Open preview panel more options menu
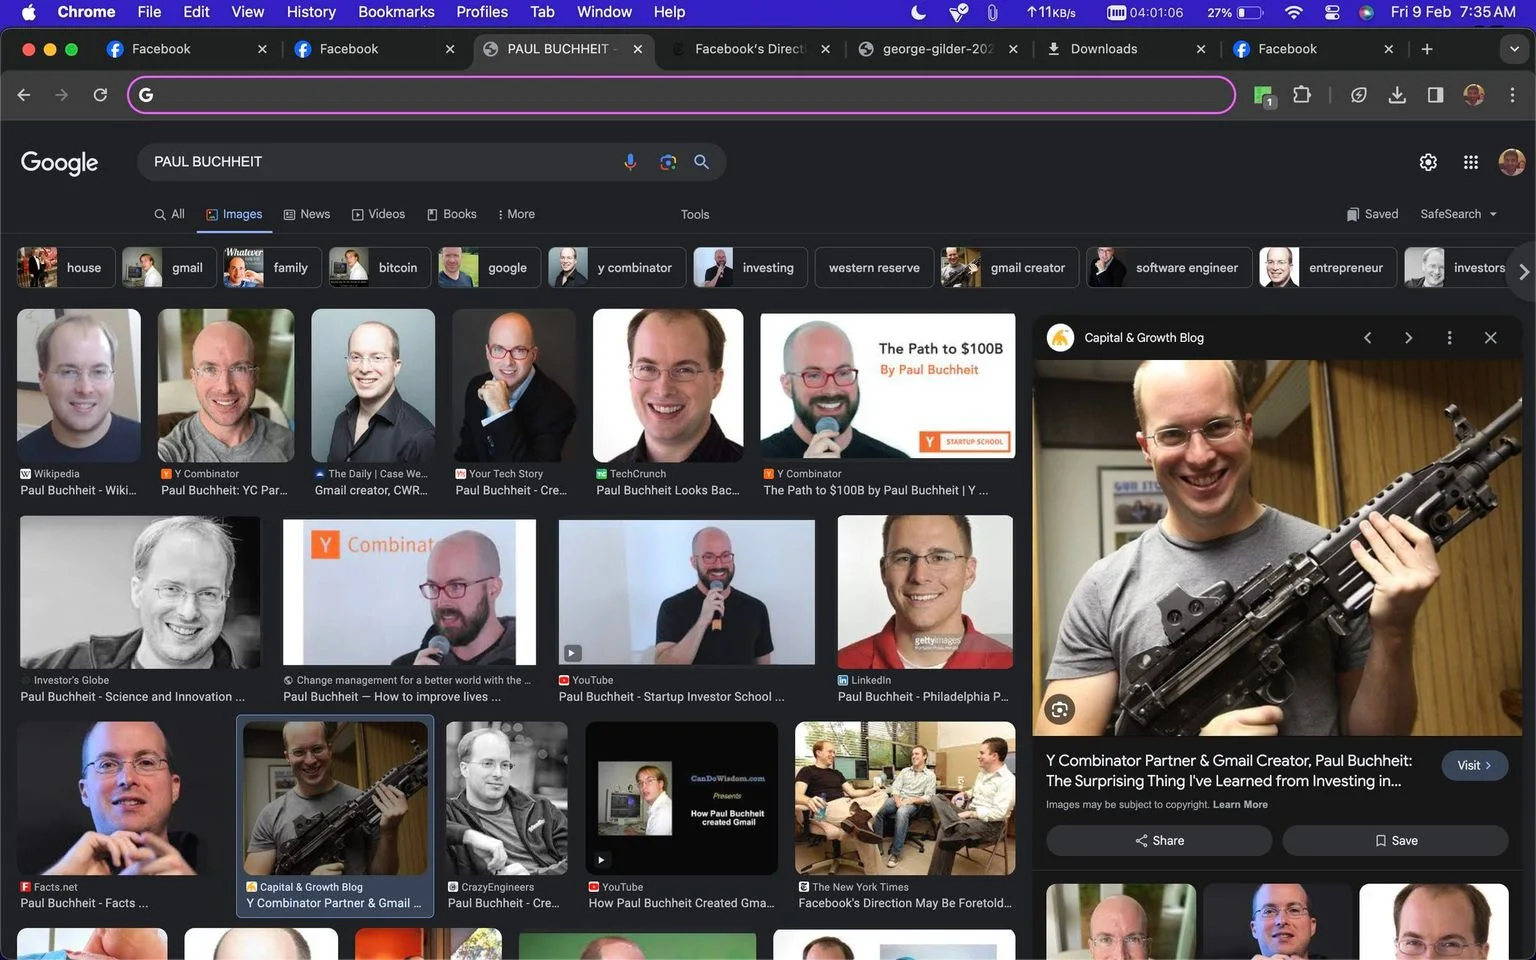 point(1449,338)
